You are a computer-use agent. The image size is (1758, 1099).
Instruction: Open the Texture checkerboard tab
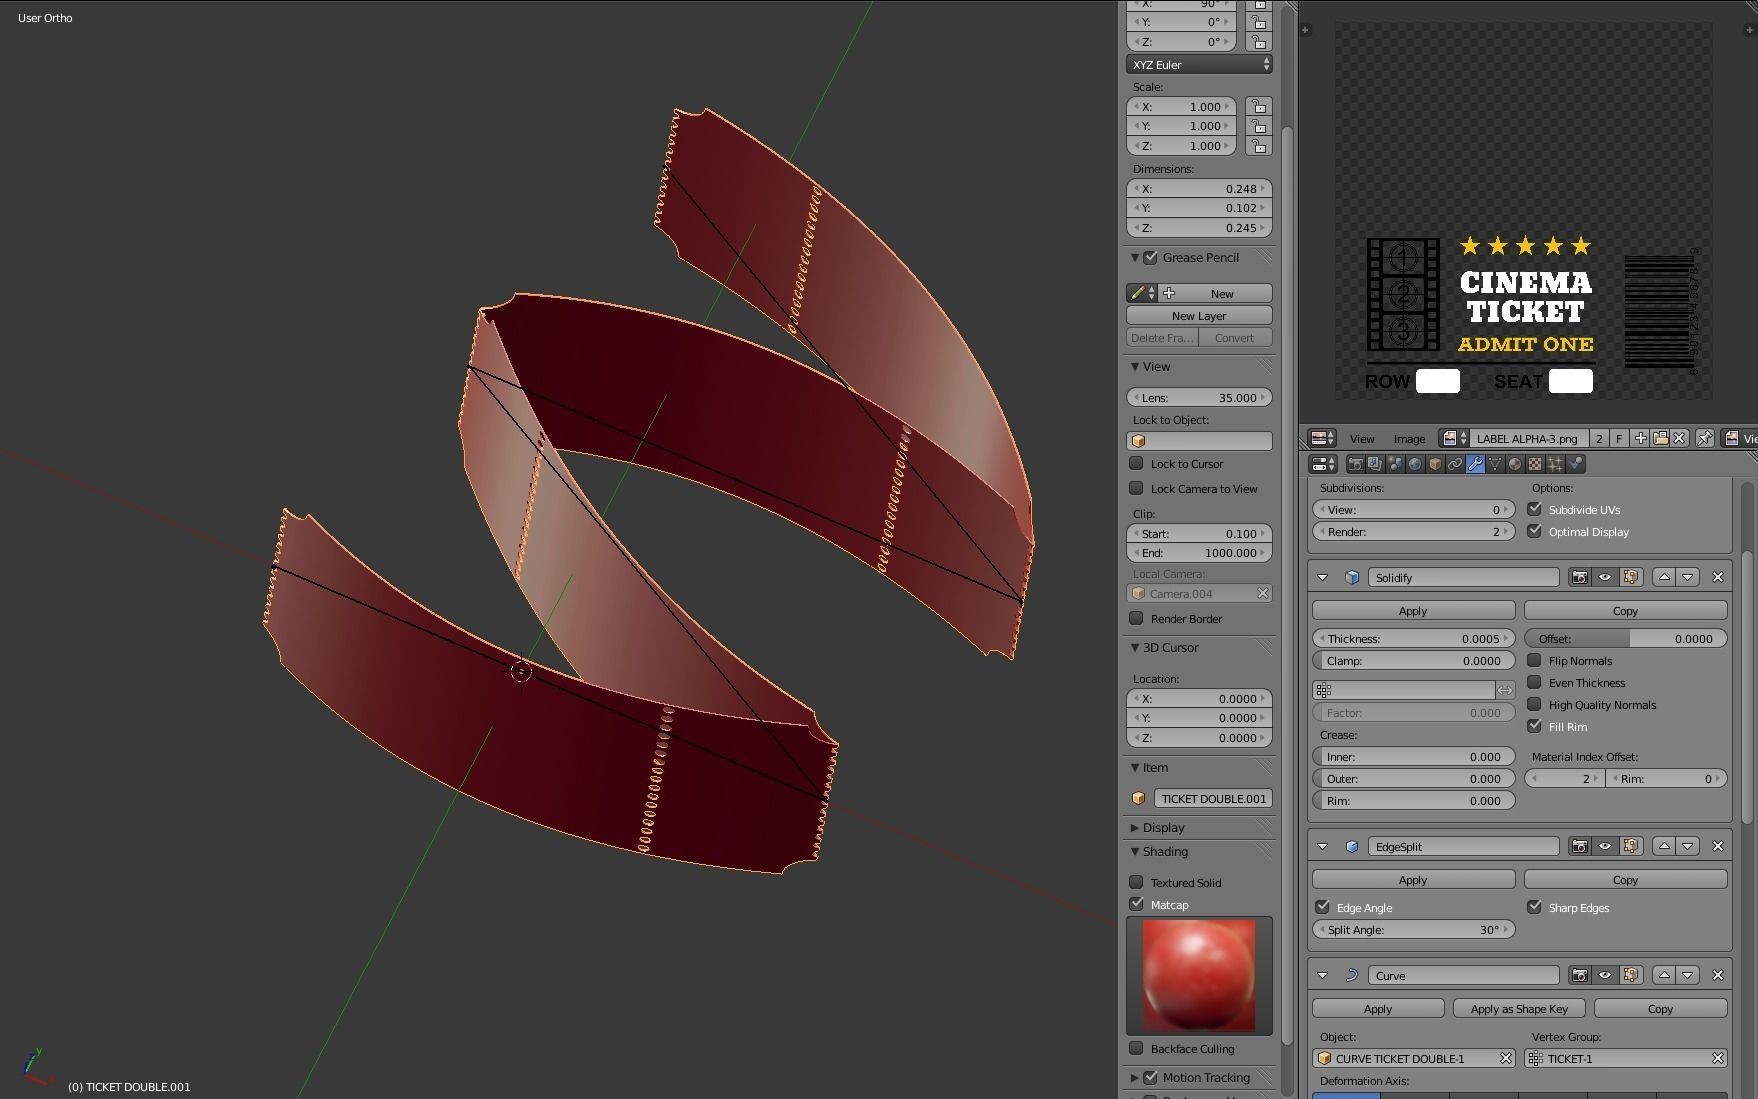pyautogui.click(x=1535, y=464)
